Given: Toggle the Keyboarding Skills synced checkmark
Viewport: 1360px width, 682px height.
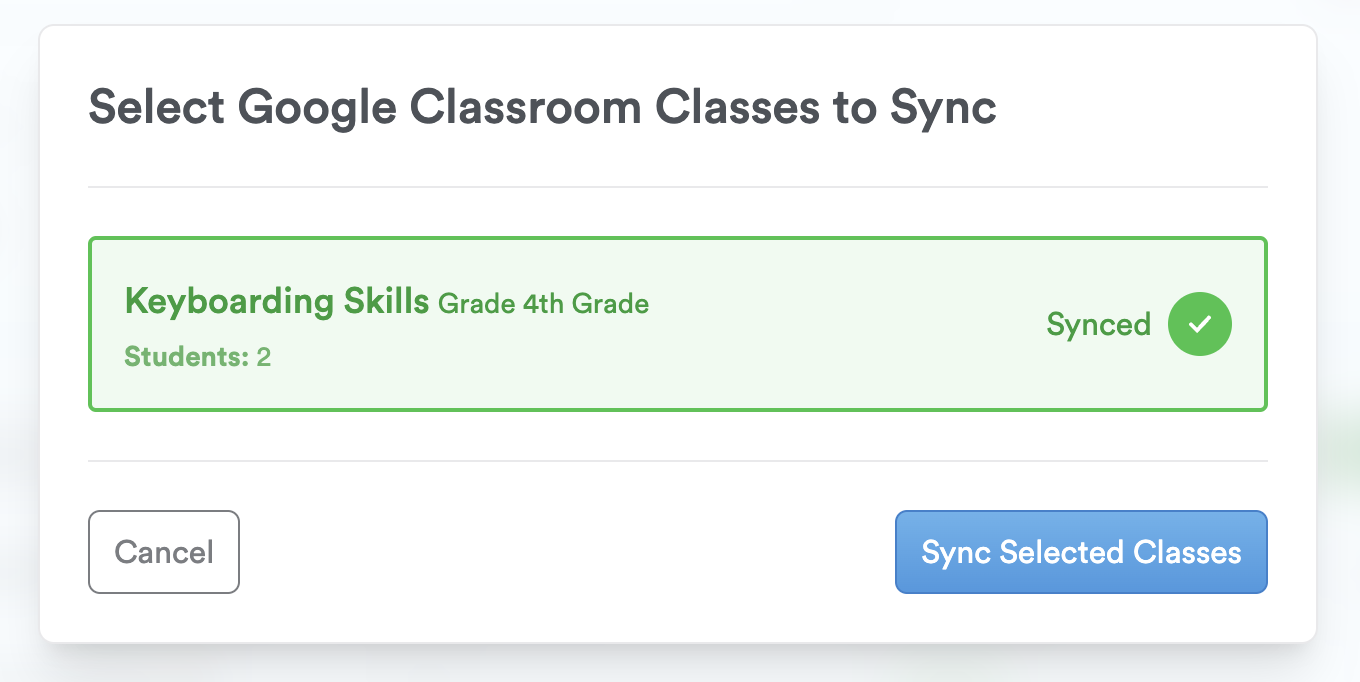Looking at the screenshot, I should pos(1199,324).
